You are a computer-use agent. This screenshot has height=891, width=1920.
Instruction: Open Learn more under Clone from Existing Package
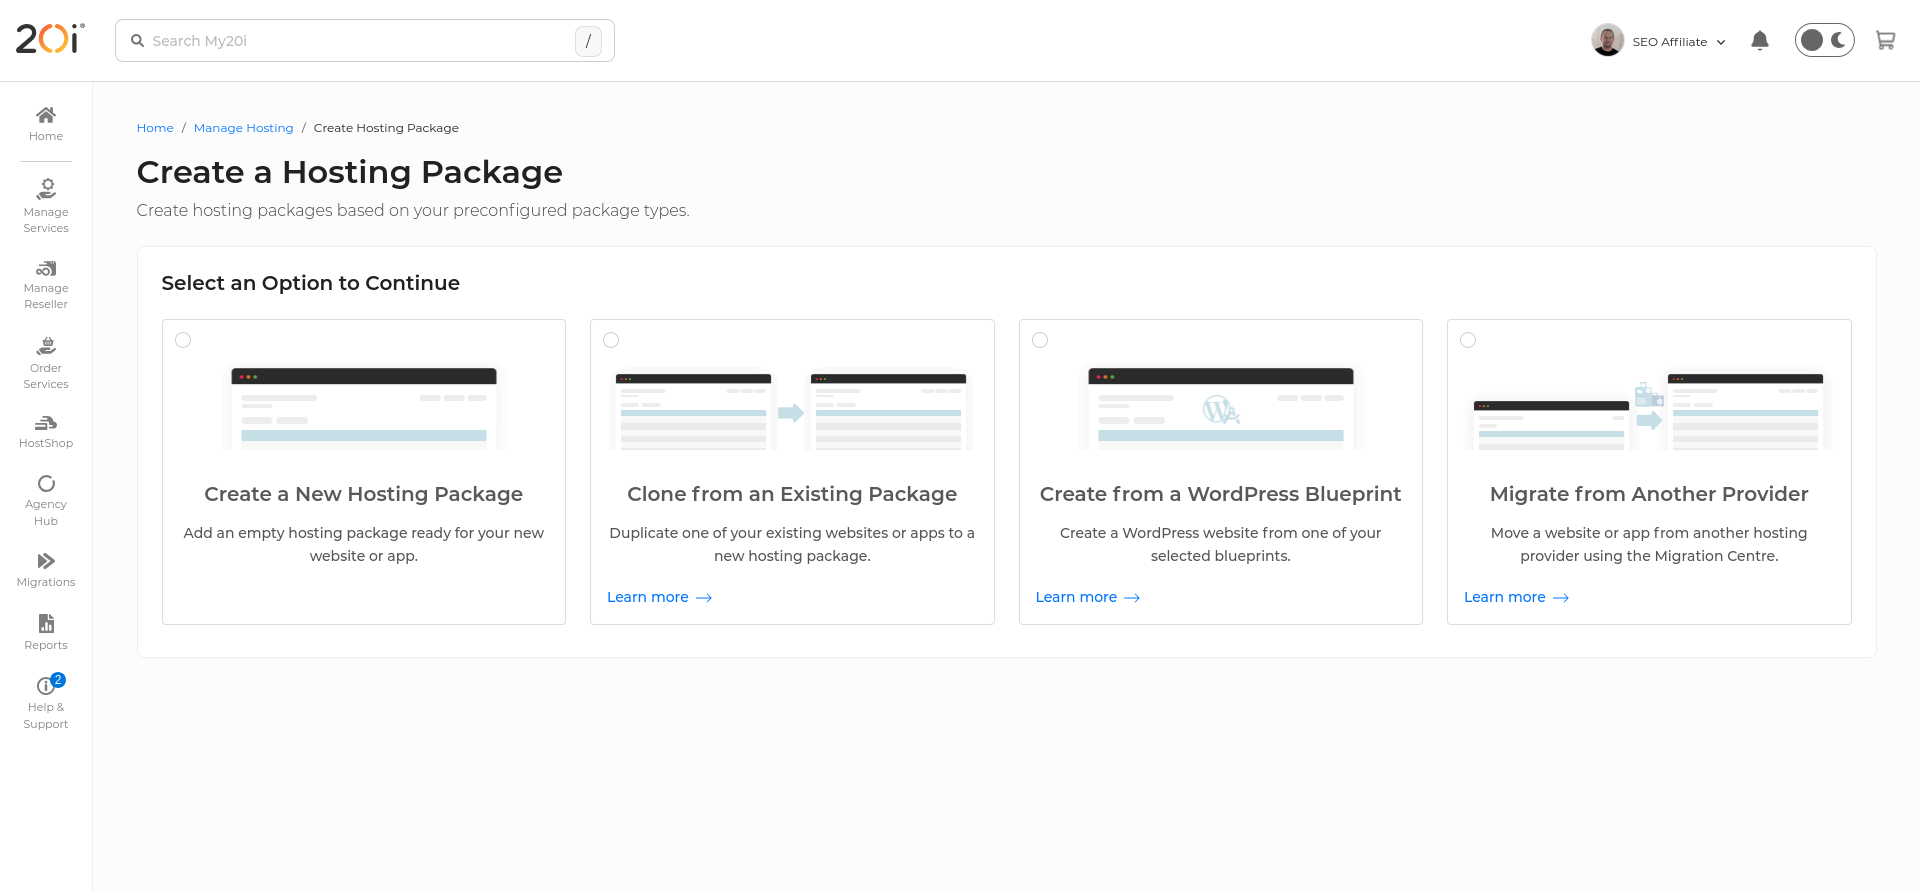[x=659, y=597]
